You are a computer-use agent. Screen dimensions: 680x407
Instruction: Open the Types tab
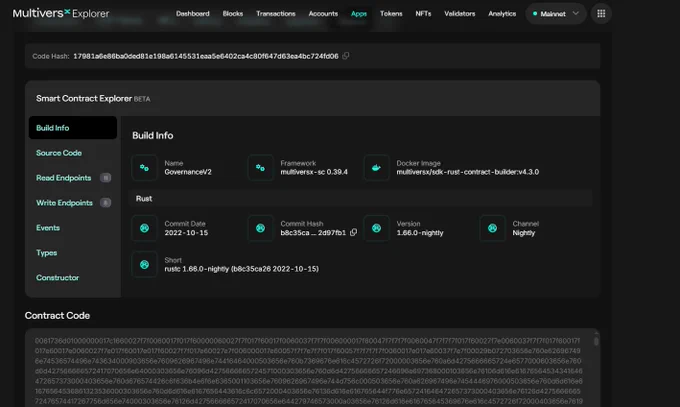[x=46, y=253]
